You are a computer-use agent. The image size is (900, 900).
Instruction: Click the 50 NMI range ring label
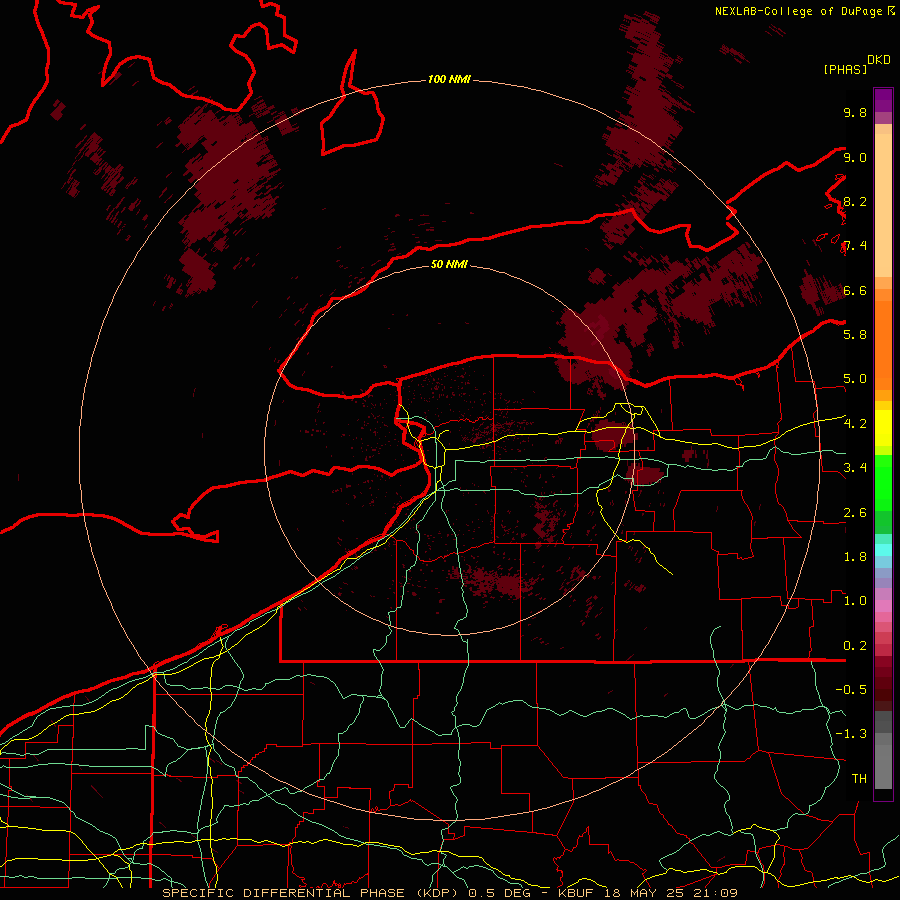pyautogui.click(x=449, y=264)
